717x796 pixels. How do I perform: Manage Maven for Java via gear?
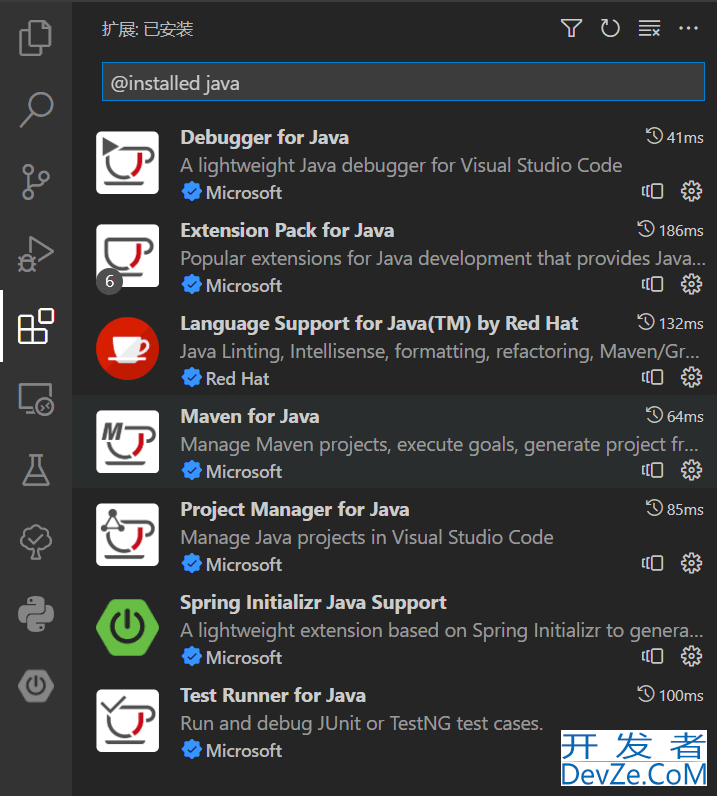pos(691,470)
